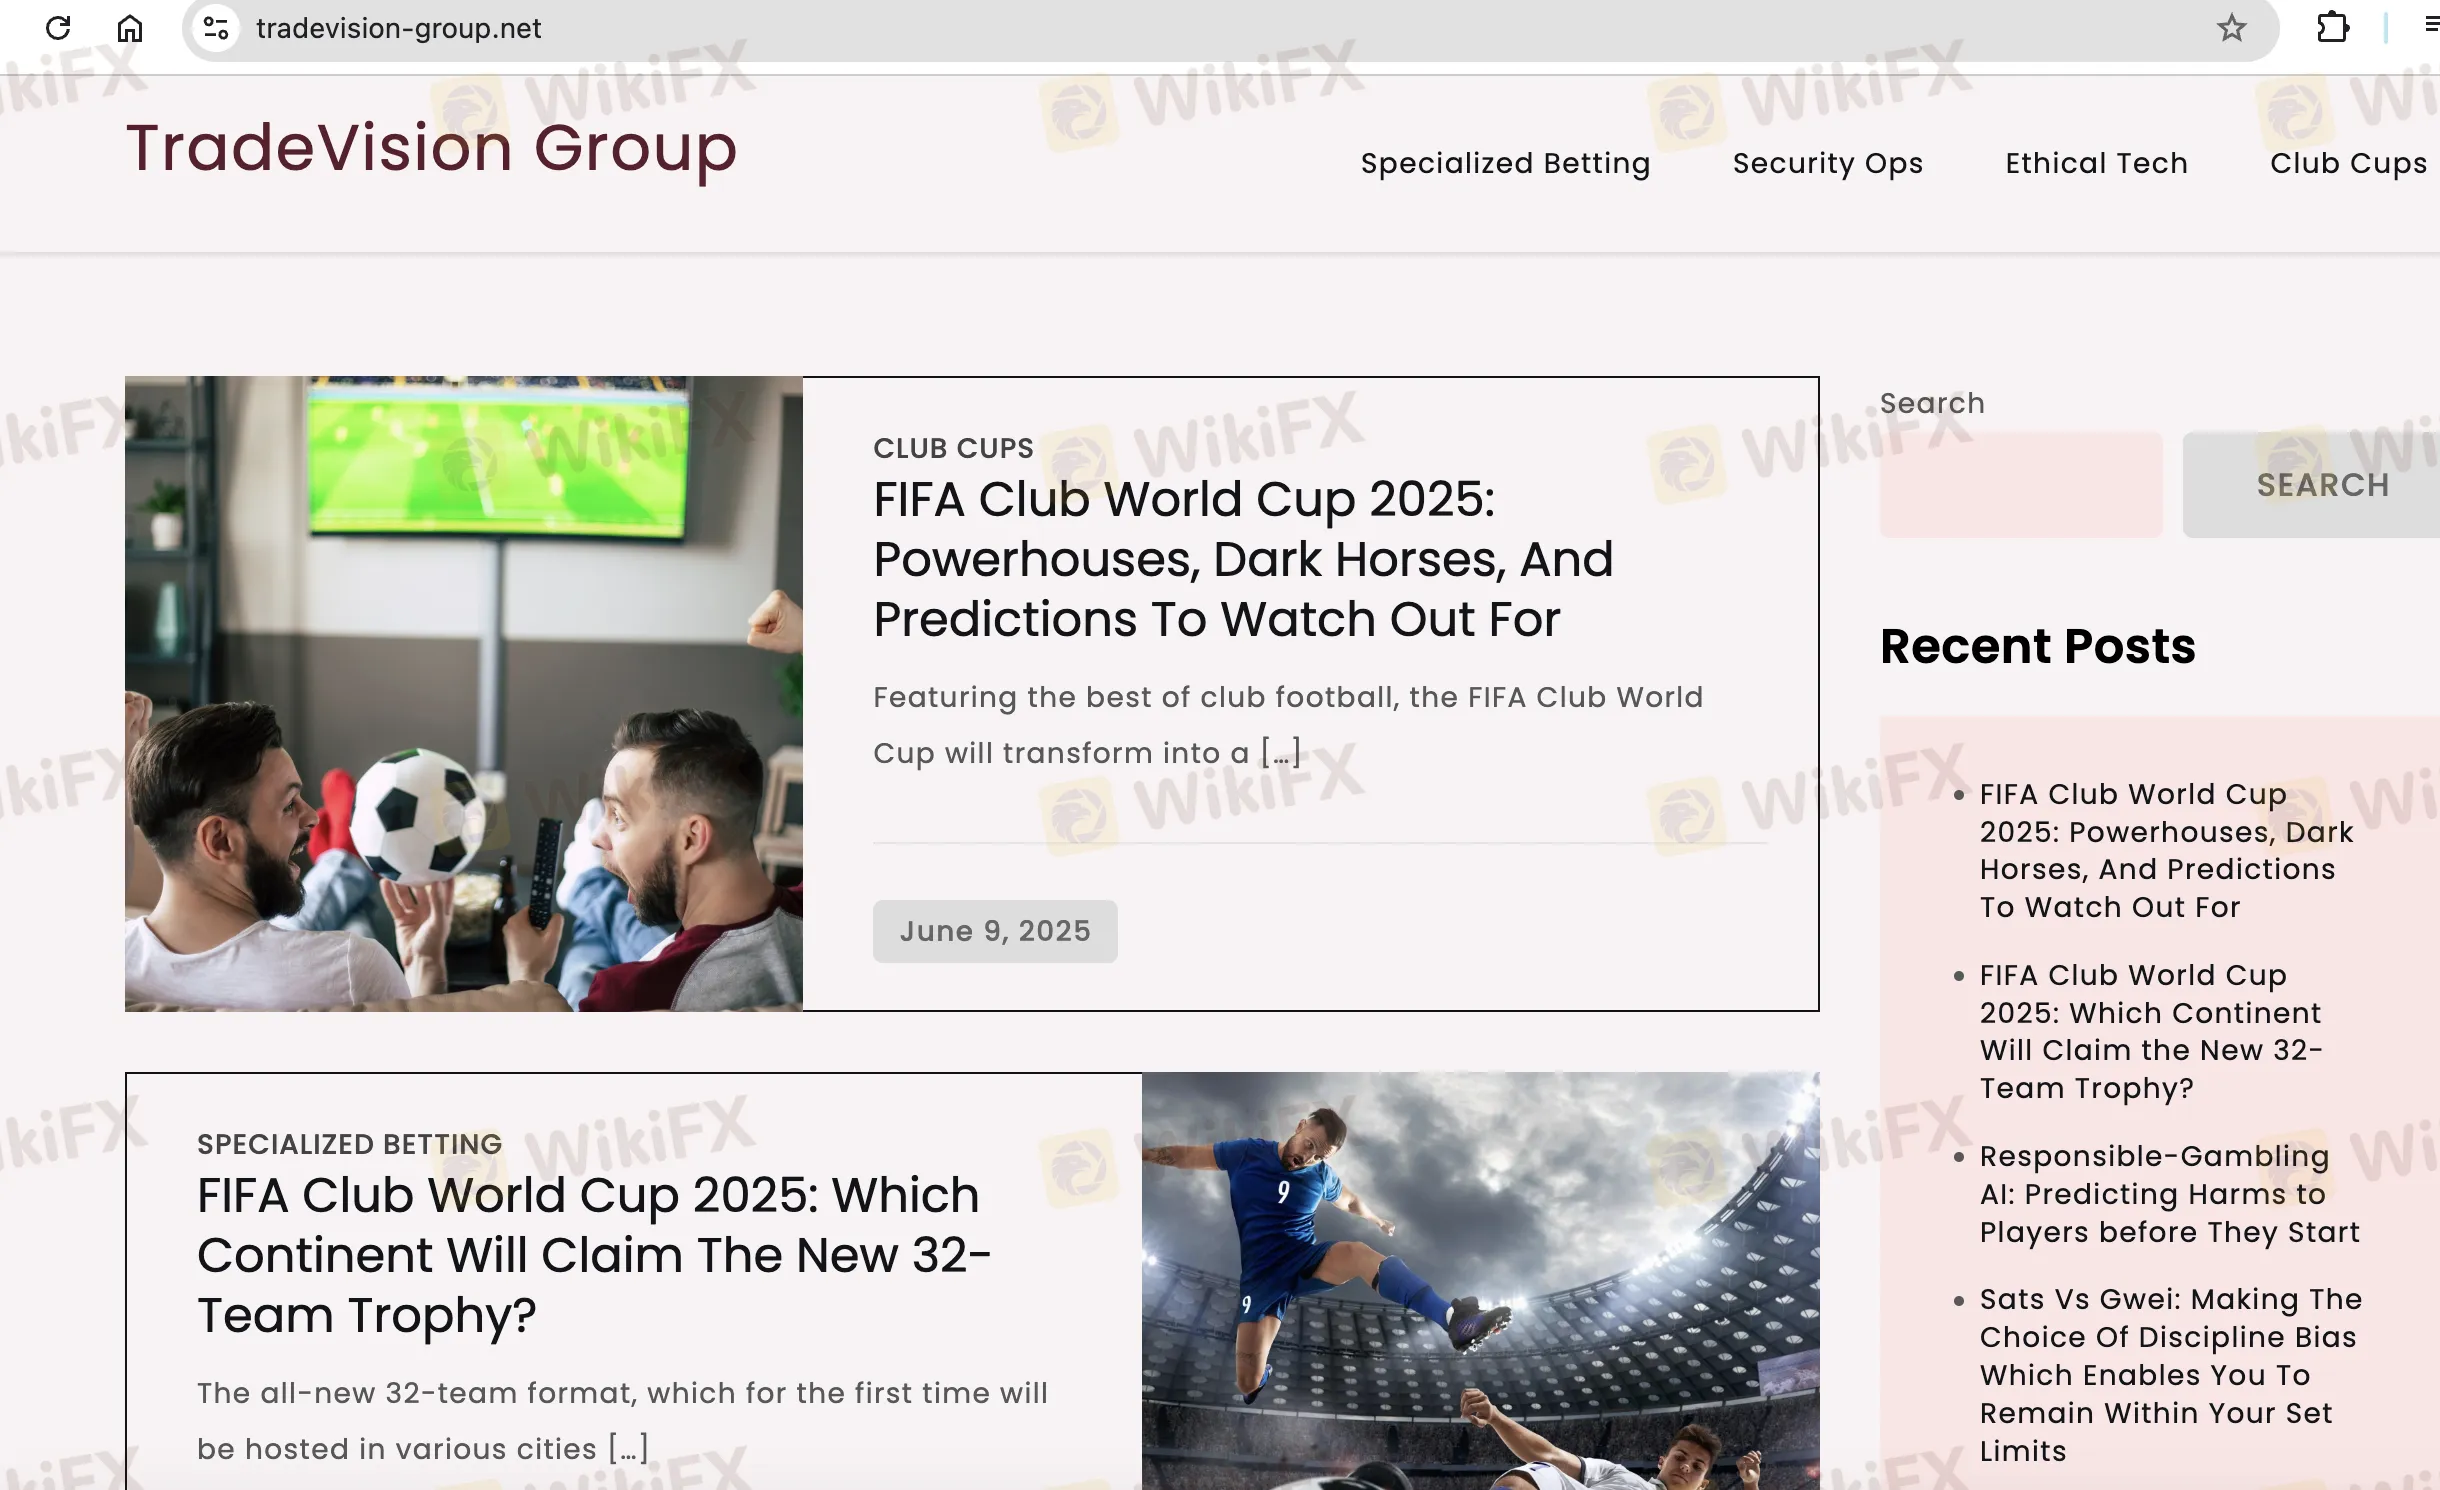Click the browser home icon

[x=130, y=28]
